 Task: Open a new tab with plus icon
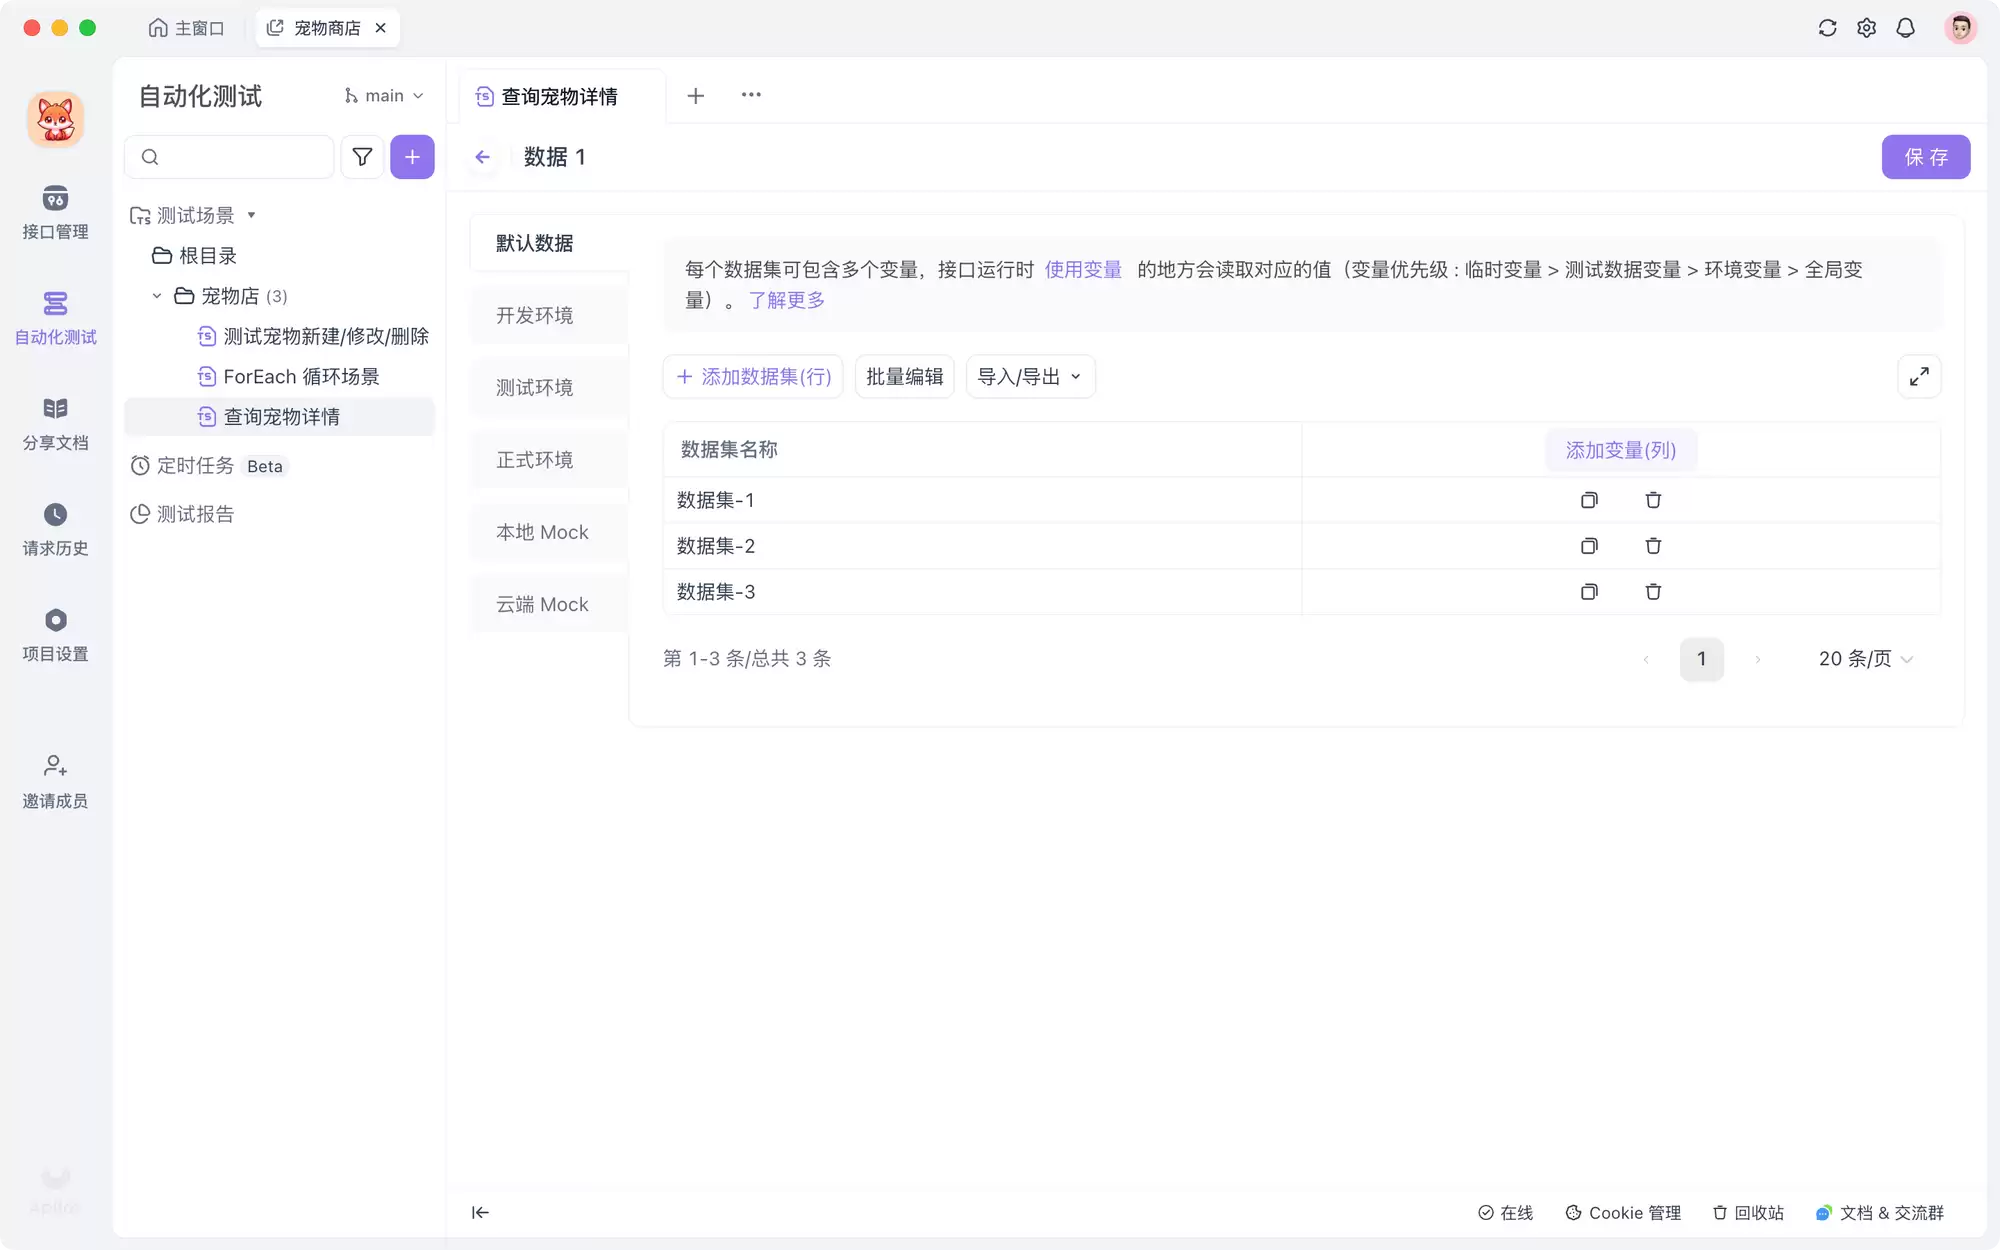click(x=696, y=96)
